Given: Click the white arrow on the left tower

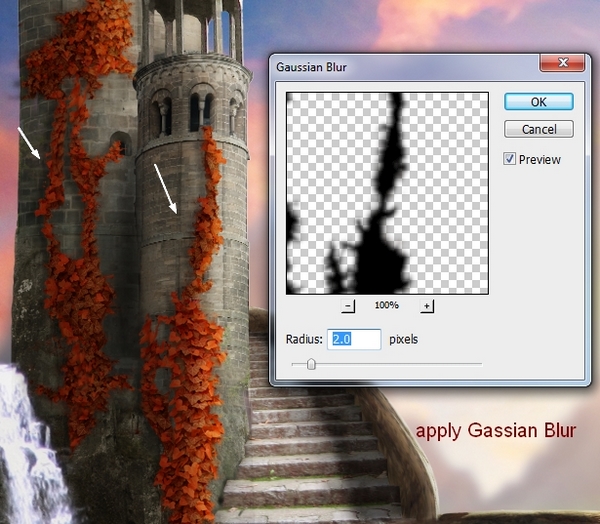Looking at the screenshot, I should tap(29, 143).
